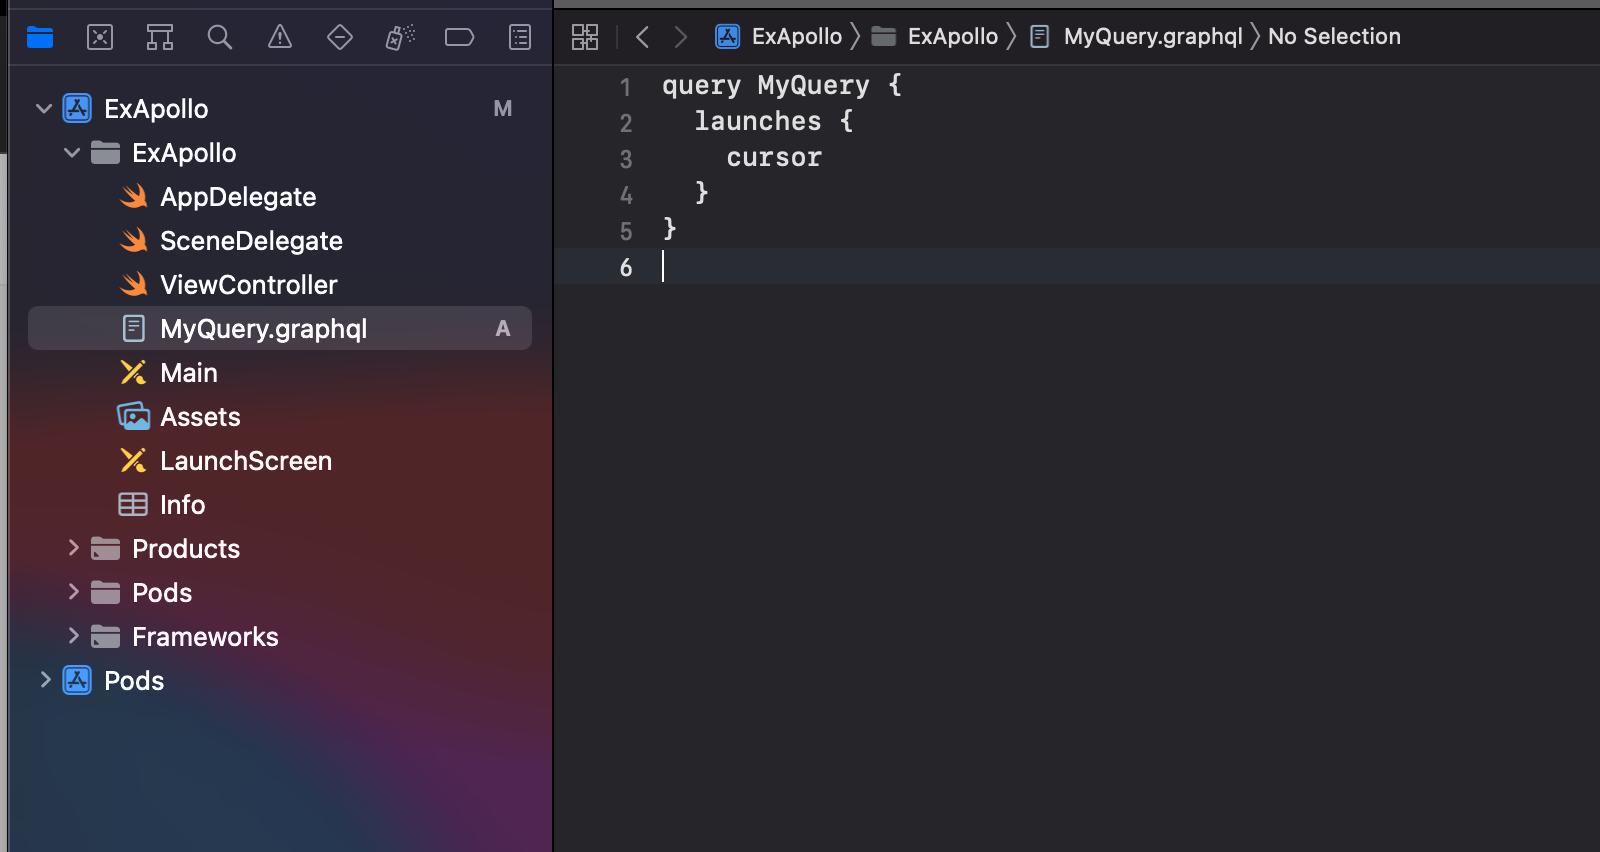Image resolution: width=1600 pixels, height=852 pixels.
Task: Click line number 5 in the gutter
Action: (x=626, y=231)
